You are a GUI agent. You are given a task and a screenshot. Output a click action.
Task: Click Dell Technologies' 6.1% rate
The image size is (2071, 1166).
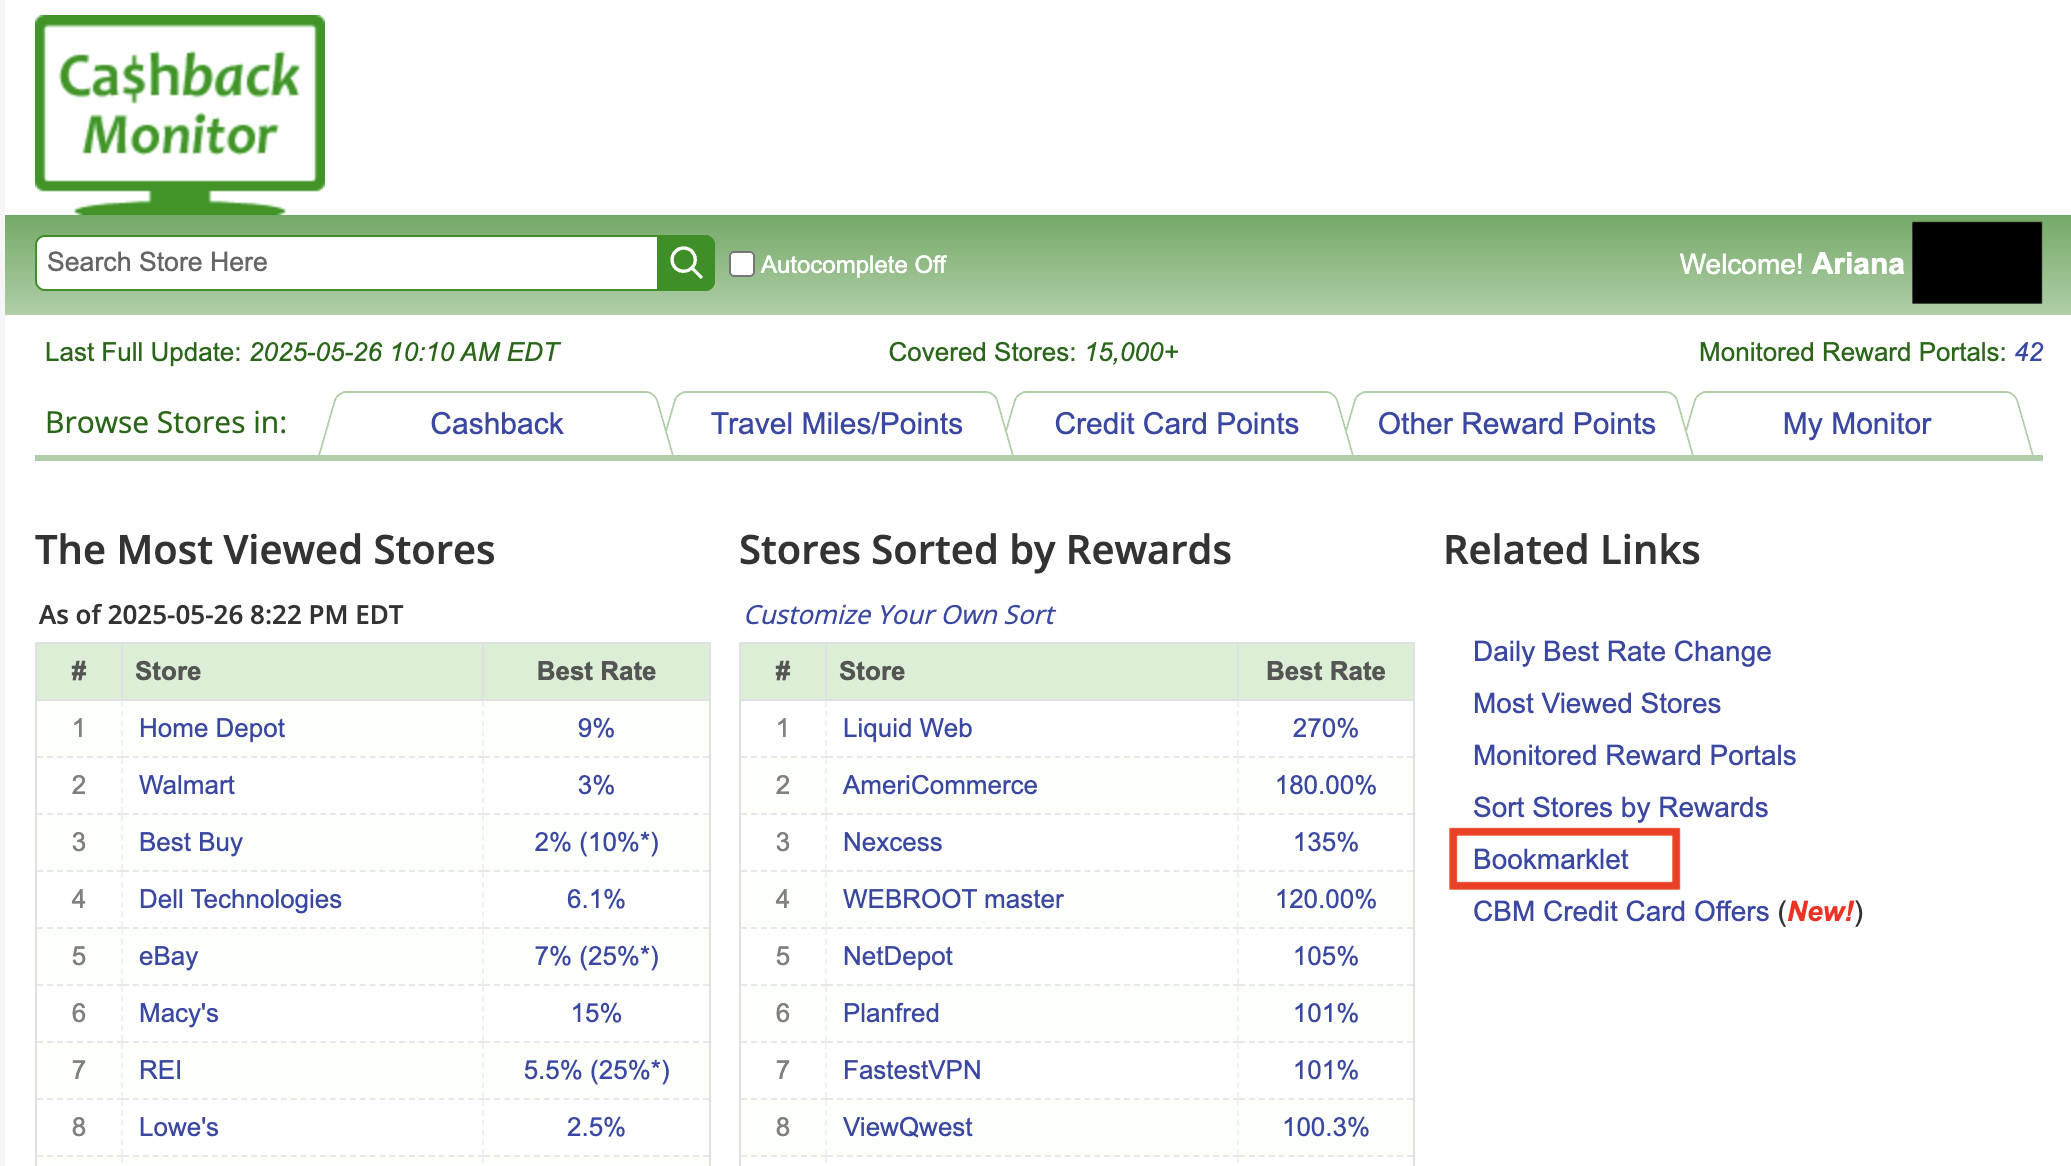[596, 900]
